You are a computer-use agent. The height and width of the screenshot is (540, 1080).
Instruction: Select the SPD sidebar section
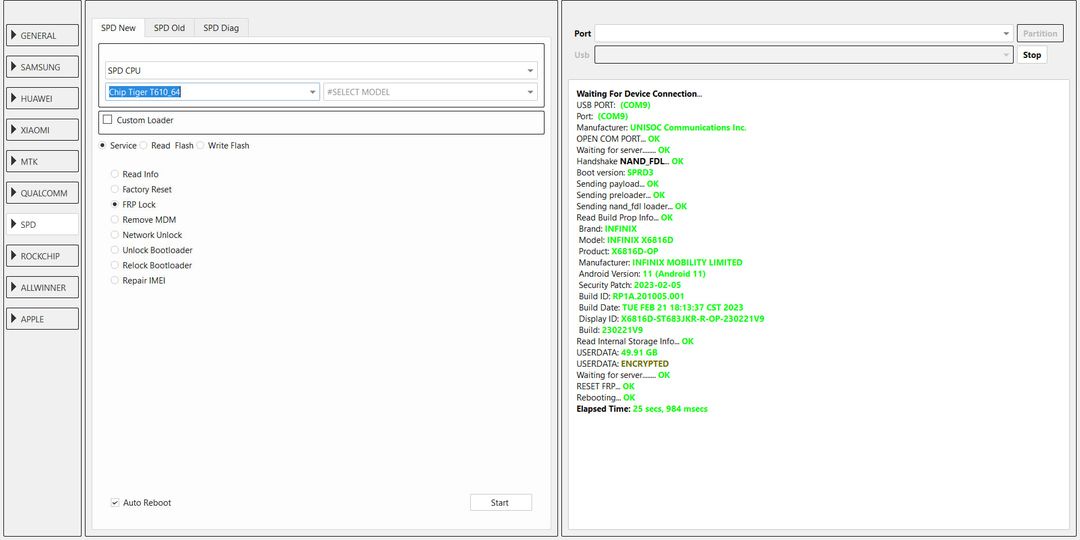(x=43, y=225)
